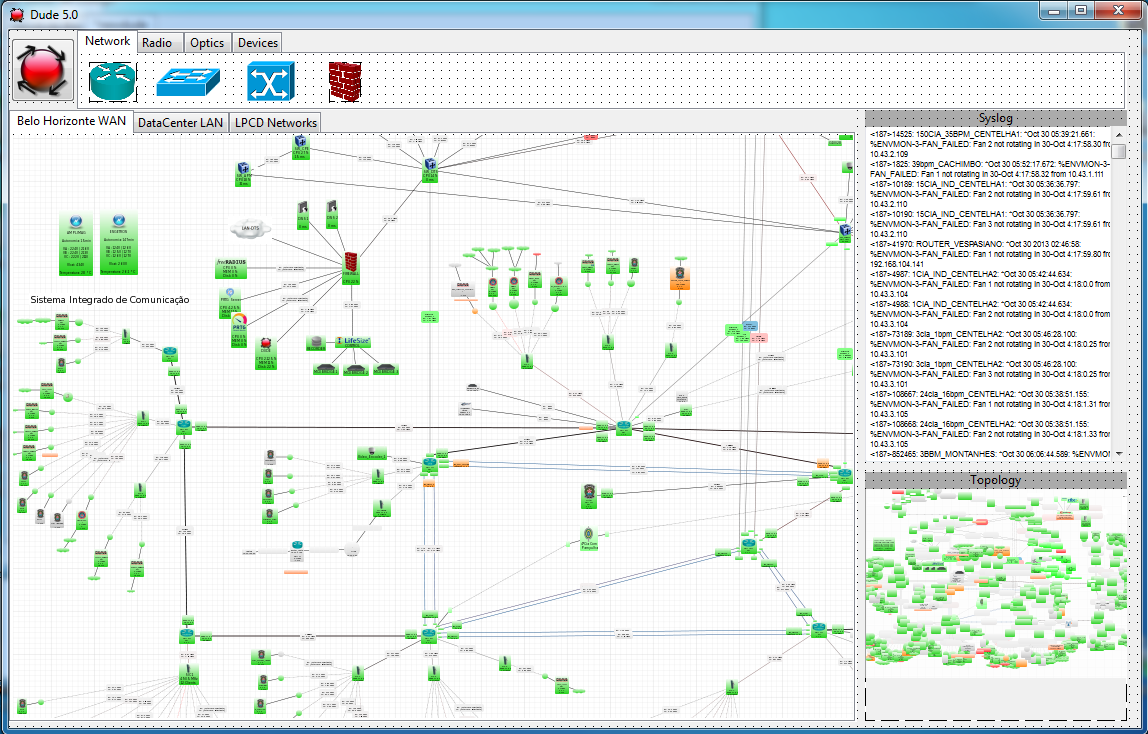Select syslog entry 4987 1CIA_IND_CENTELHA2
This screenshot has height=734, width=1148.
[989, 284]
